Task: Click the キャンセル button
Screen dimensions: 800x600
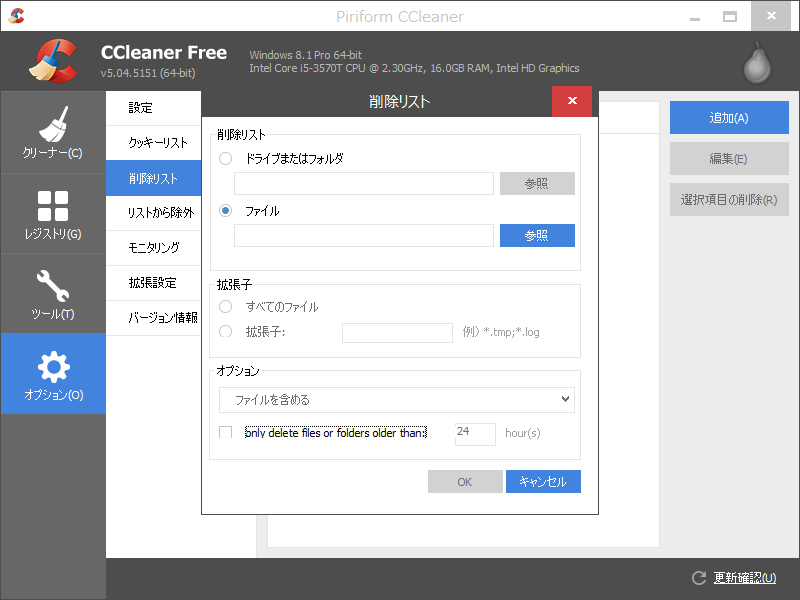Action: click(543, 482)
